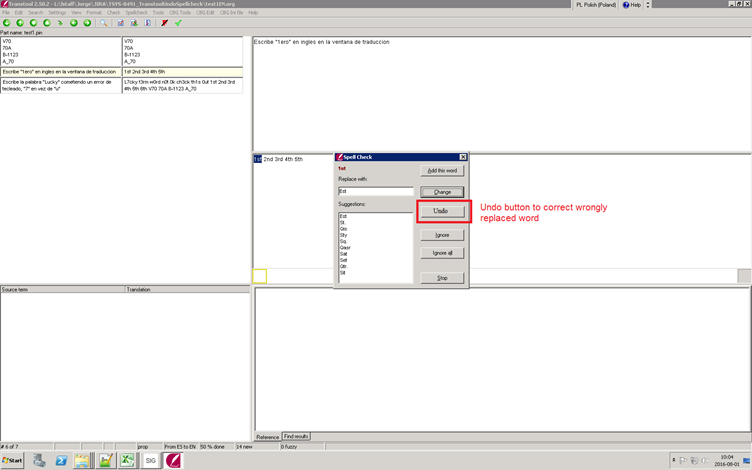
Task: Open the Excel icon in the taskbar
Action: tap(127, 460)
